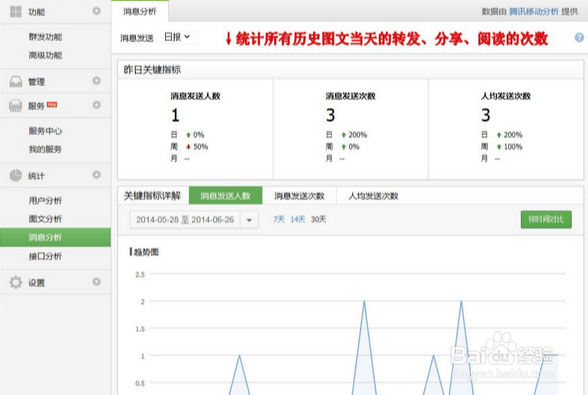Image resolution: width=588 pixels, height=395 pixels.
Task: Collapse the 服务 section toggle
Action: click(x=96, y=105)
